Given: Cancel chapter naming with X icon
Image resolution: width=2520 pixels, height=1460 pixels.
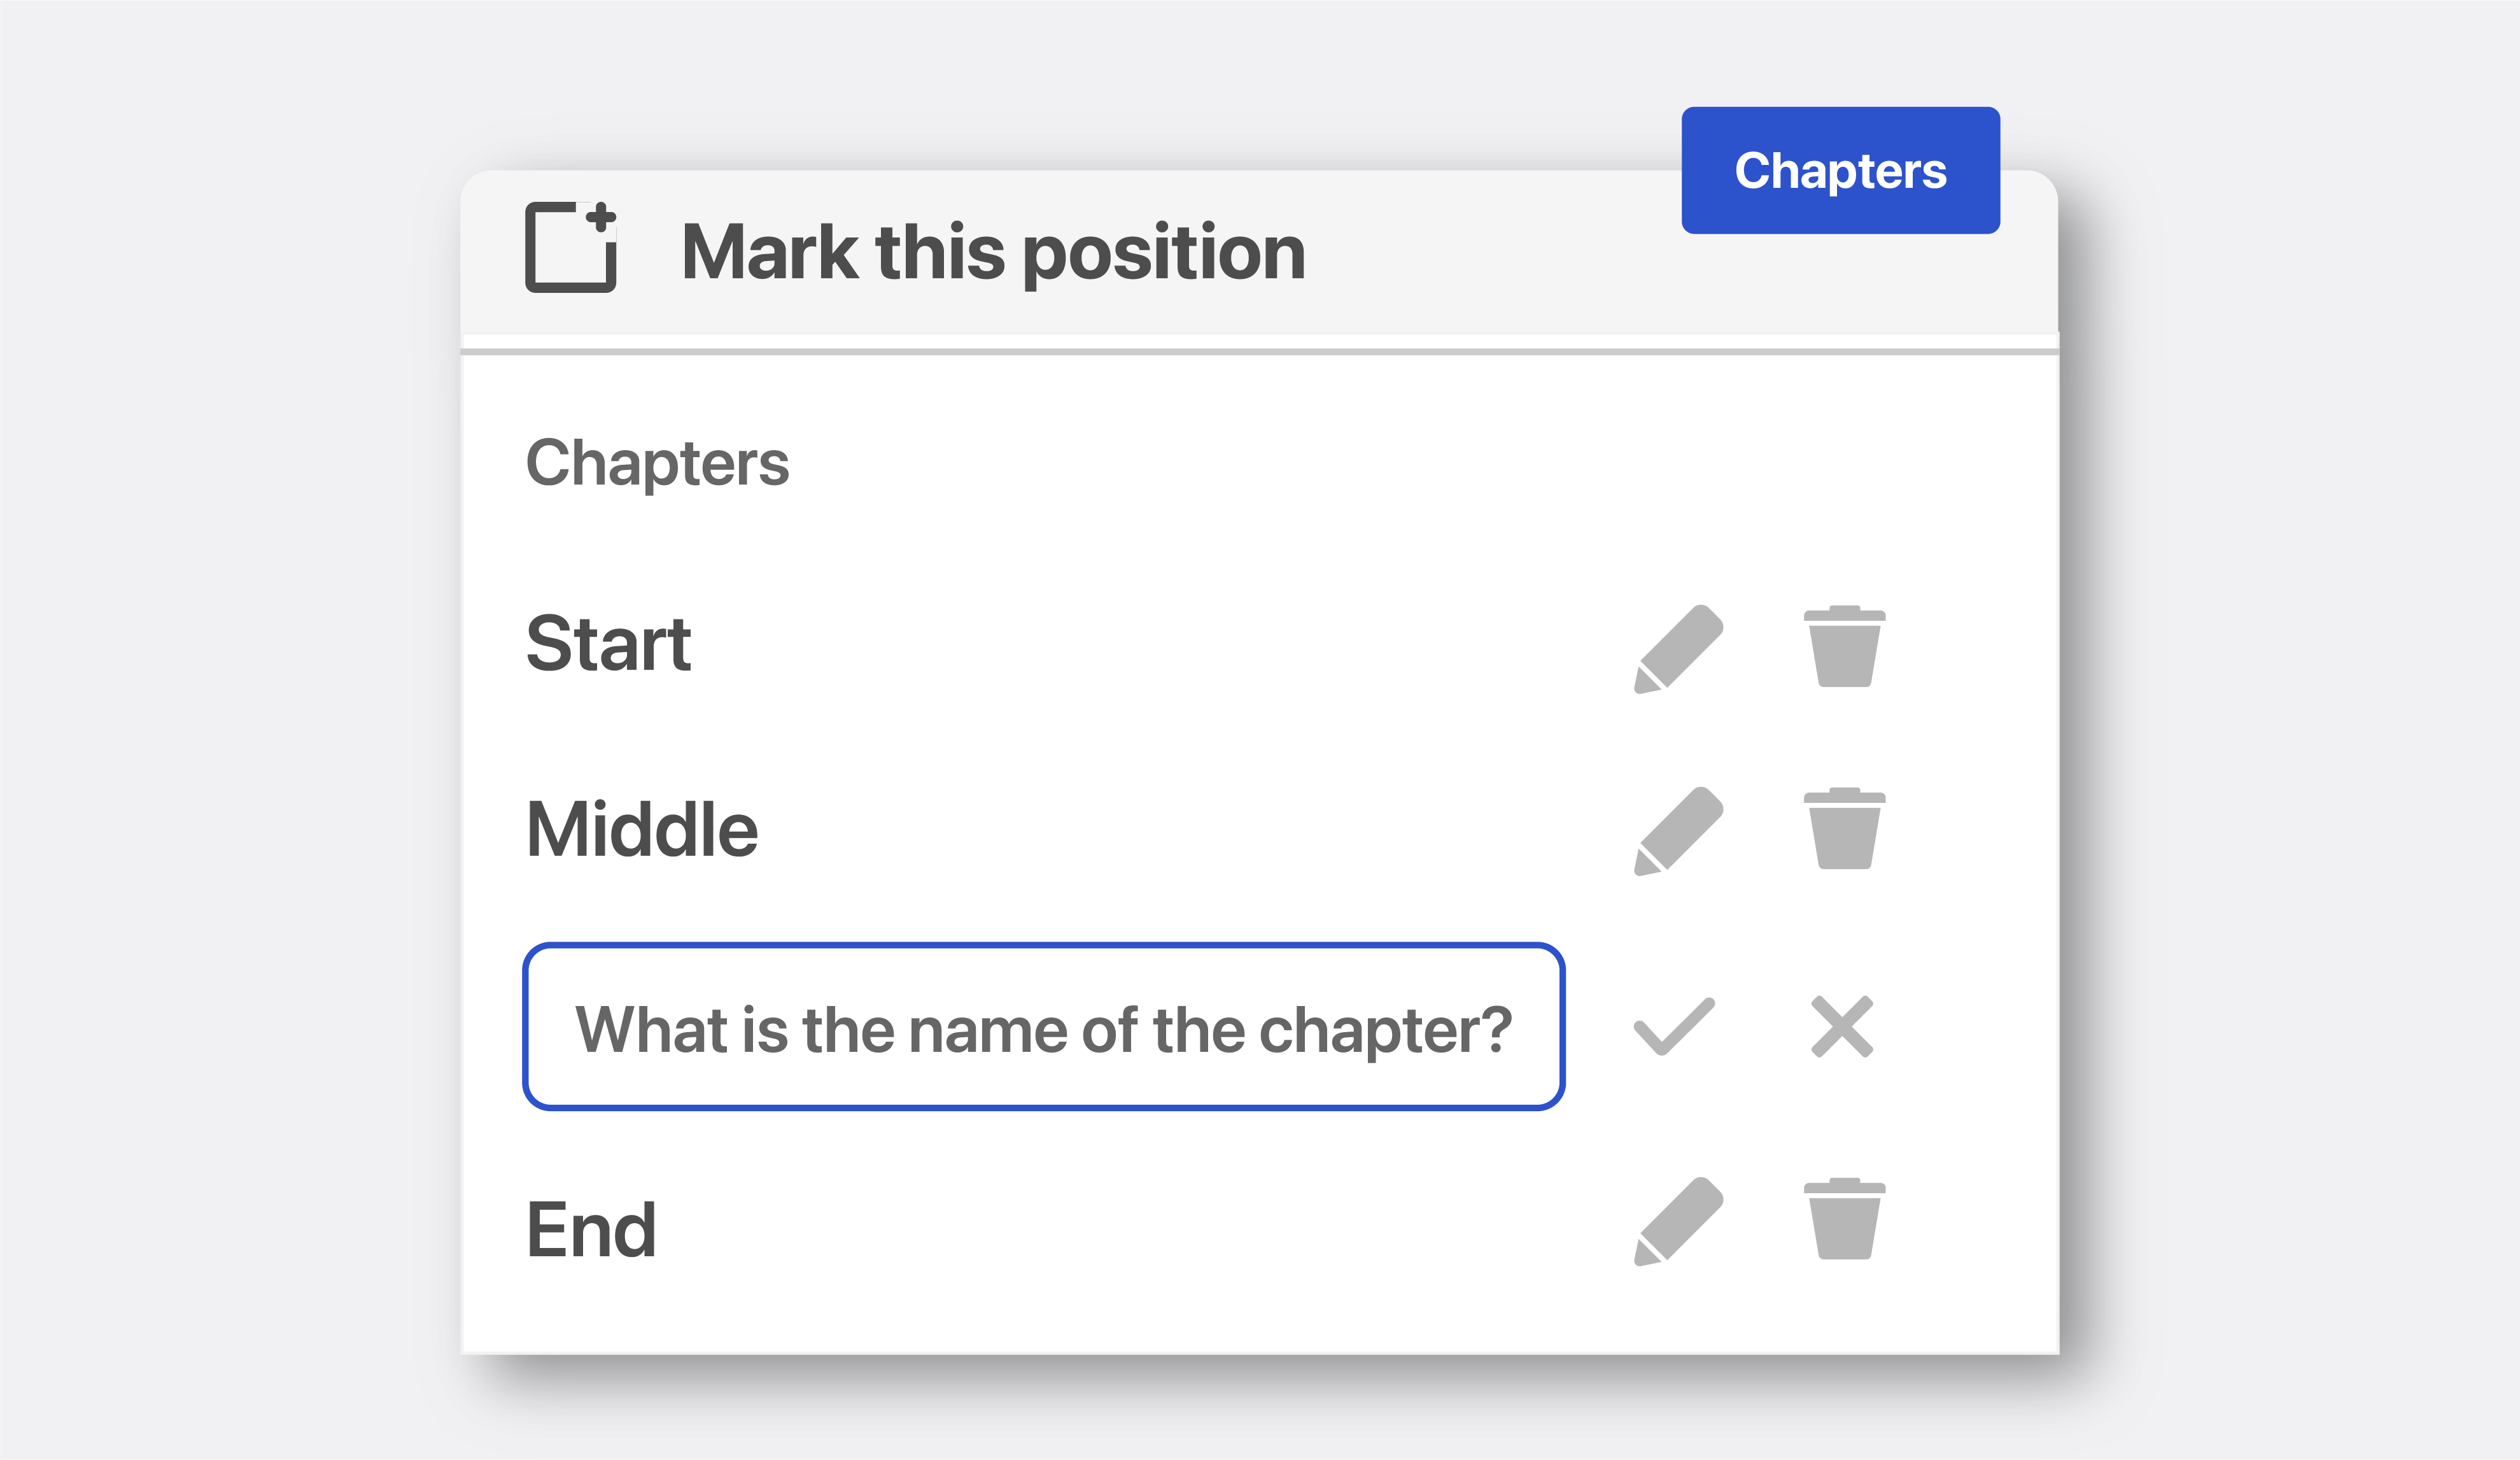Looking at the screenshot, I should coord(1842,1026).
